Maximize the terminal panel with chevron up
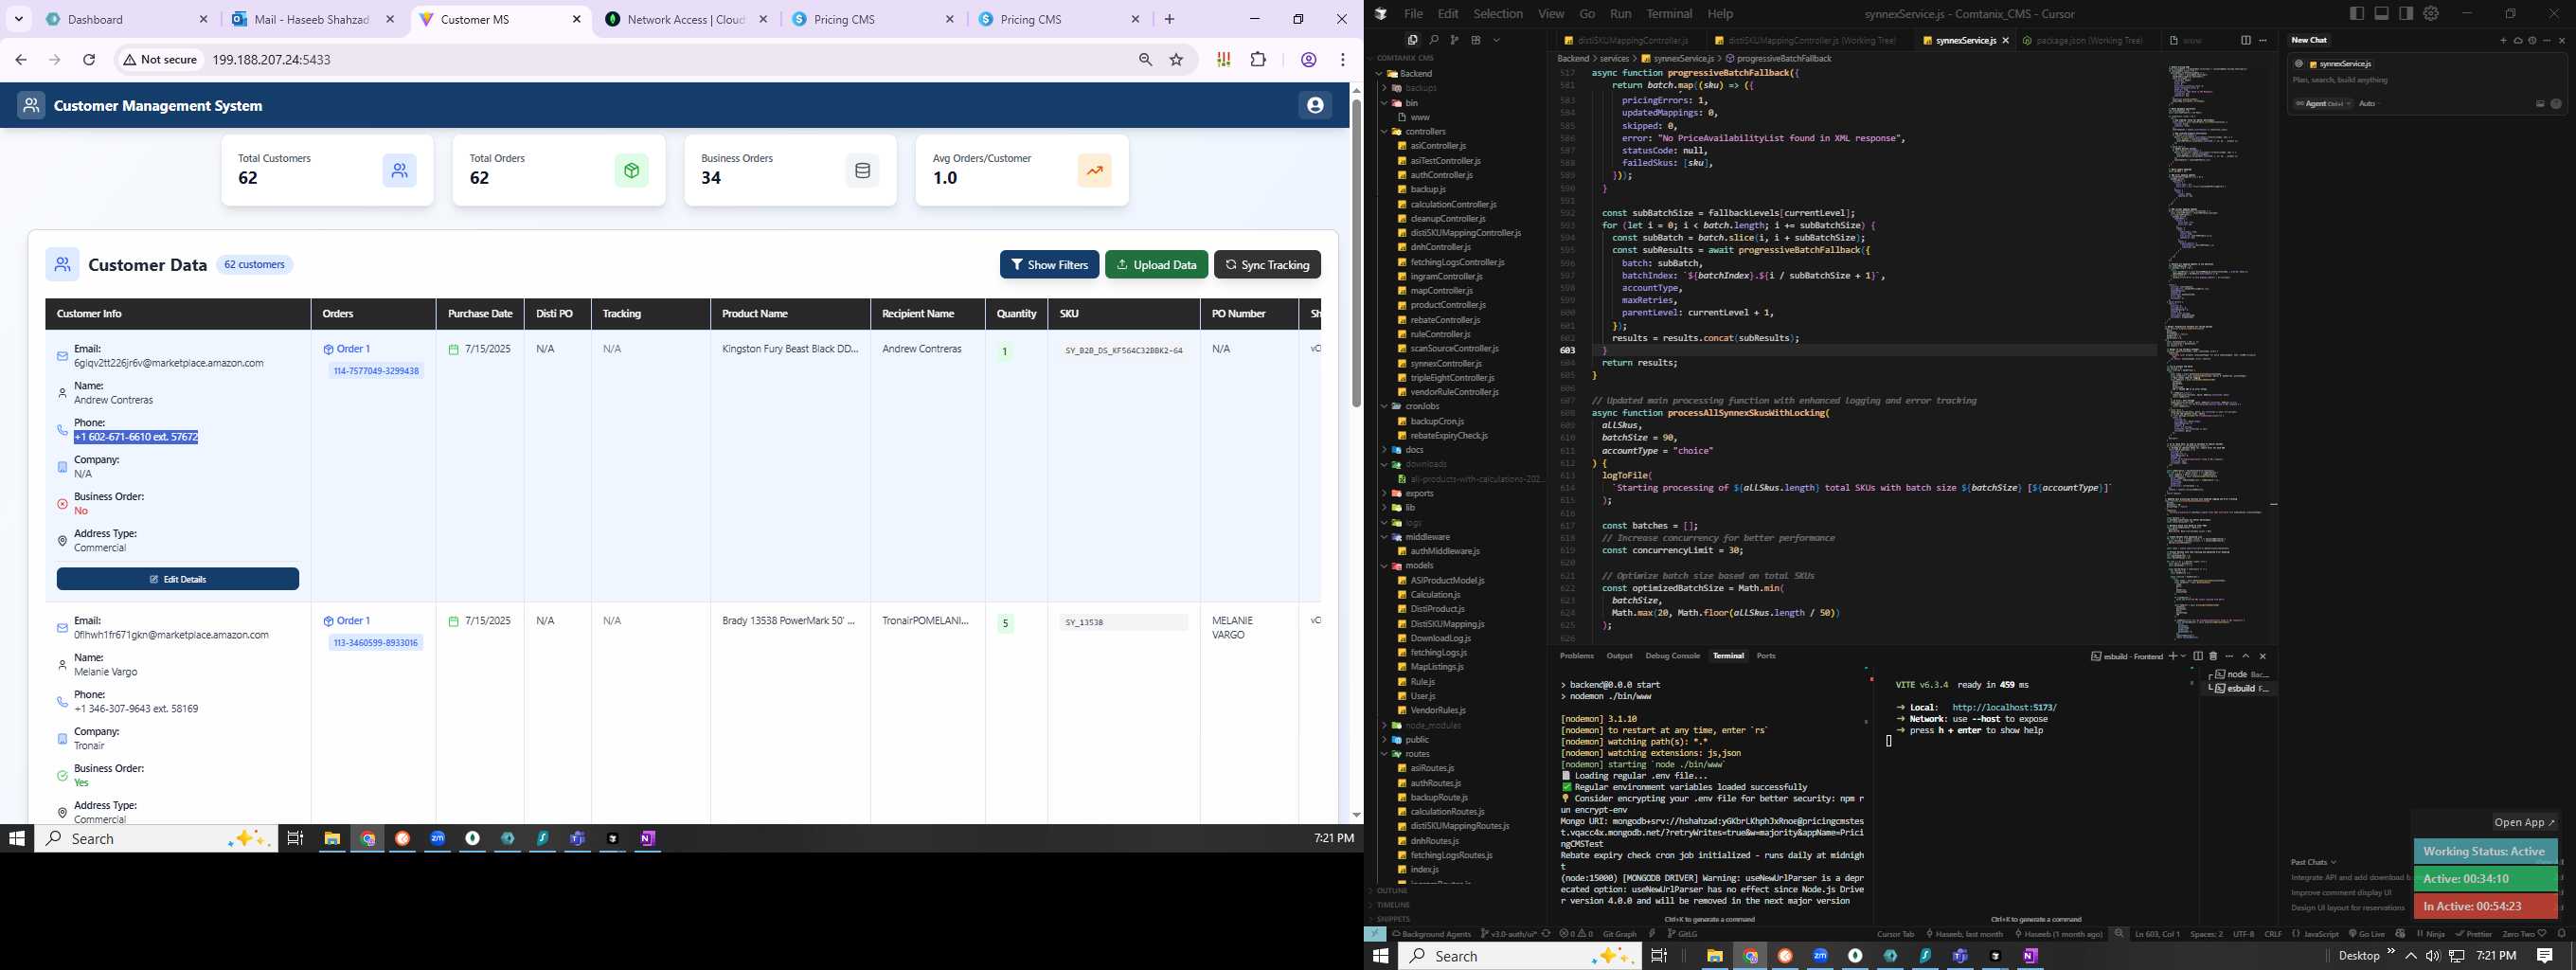 [x=2245, y=656]
